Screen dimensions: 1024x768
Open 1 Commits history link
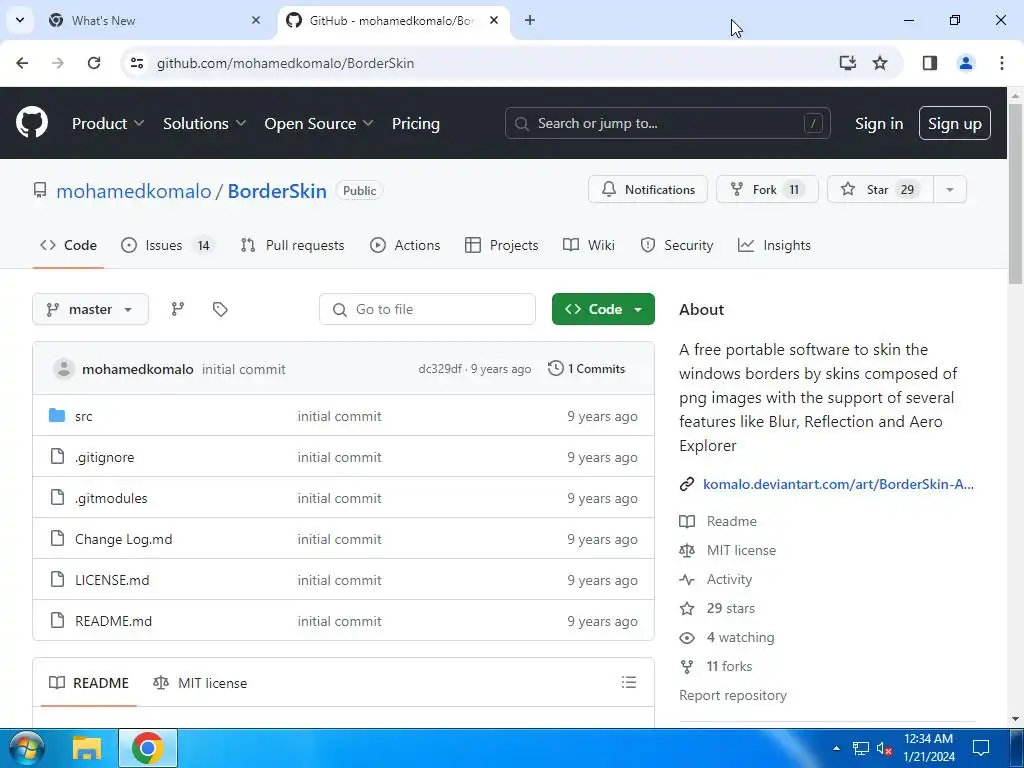click(586, 368)
